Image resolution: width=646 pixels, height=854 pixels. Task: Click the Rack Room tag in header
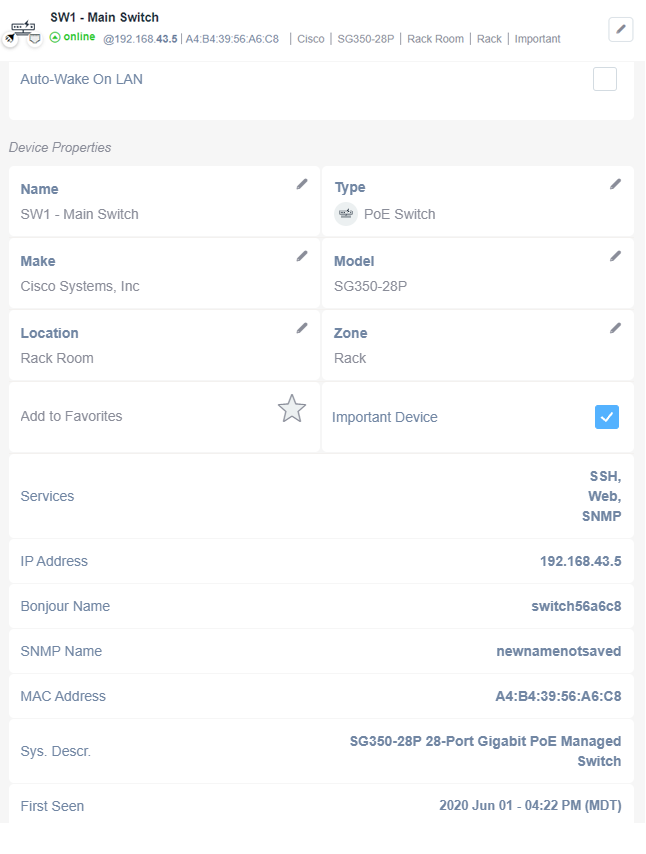[x=435, y=39]
